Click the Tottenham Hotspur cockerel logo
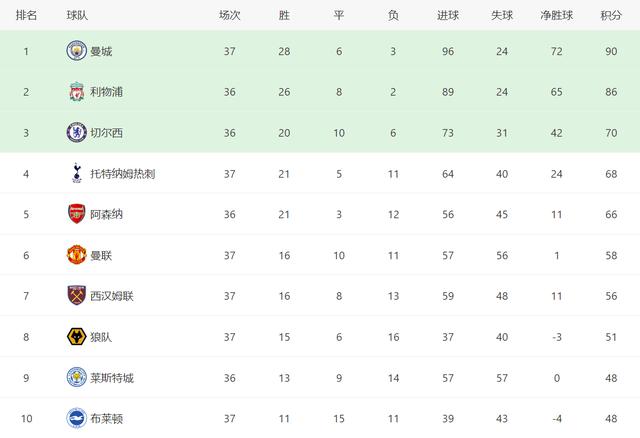This screenshot has height=438, width=640. (x=76, y=173)
